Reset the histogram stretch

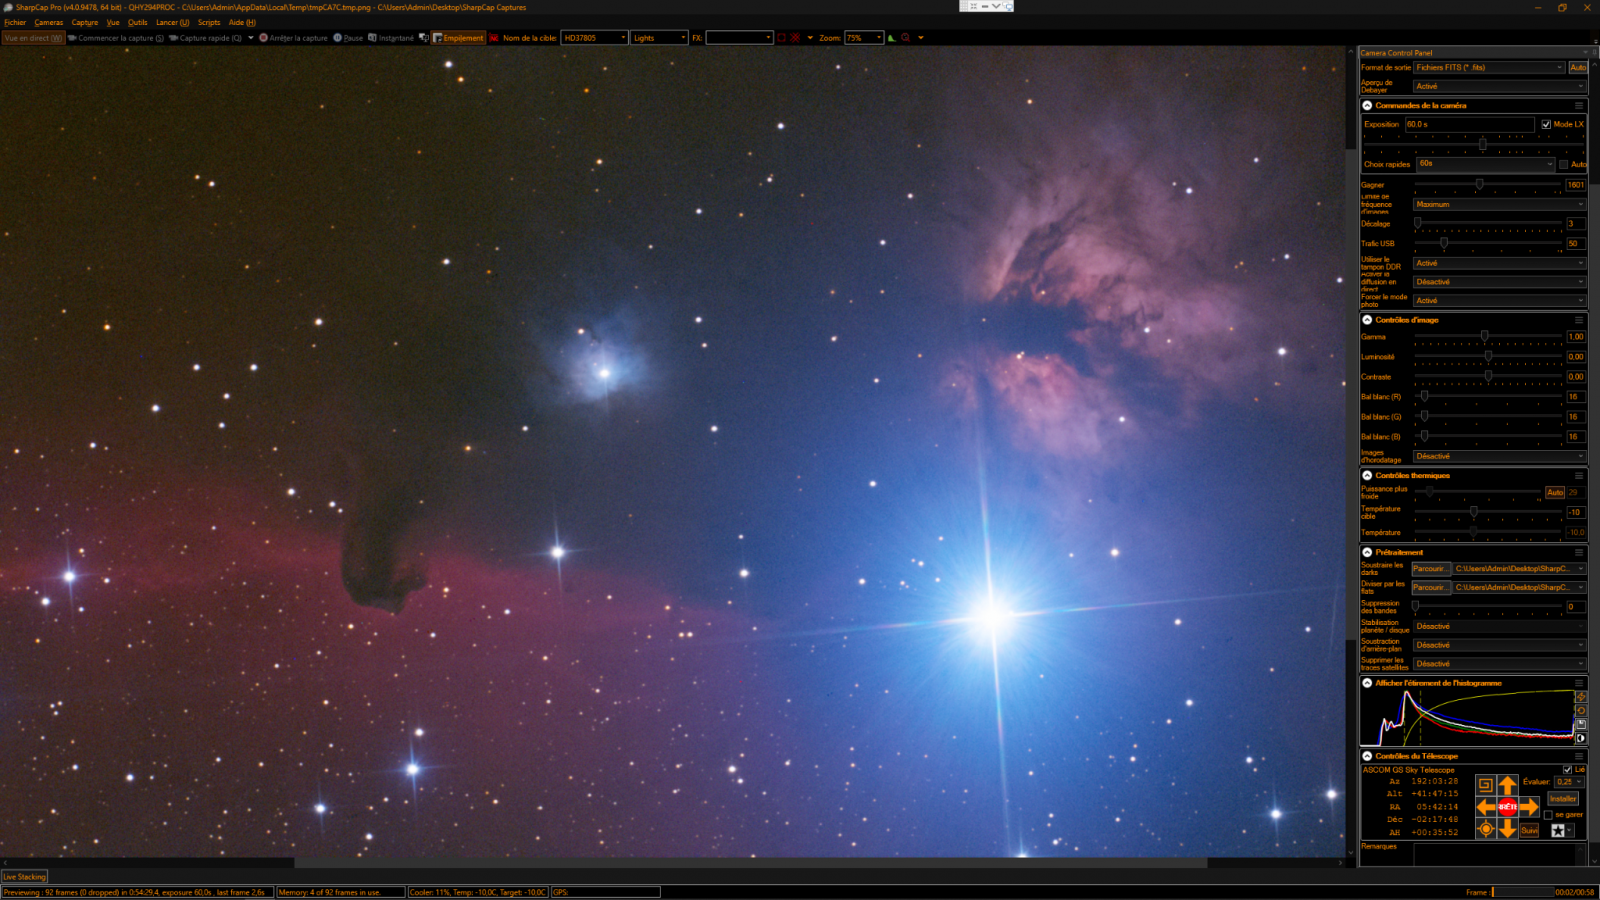[1581, 711]
